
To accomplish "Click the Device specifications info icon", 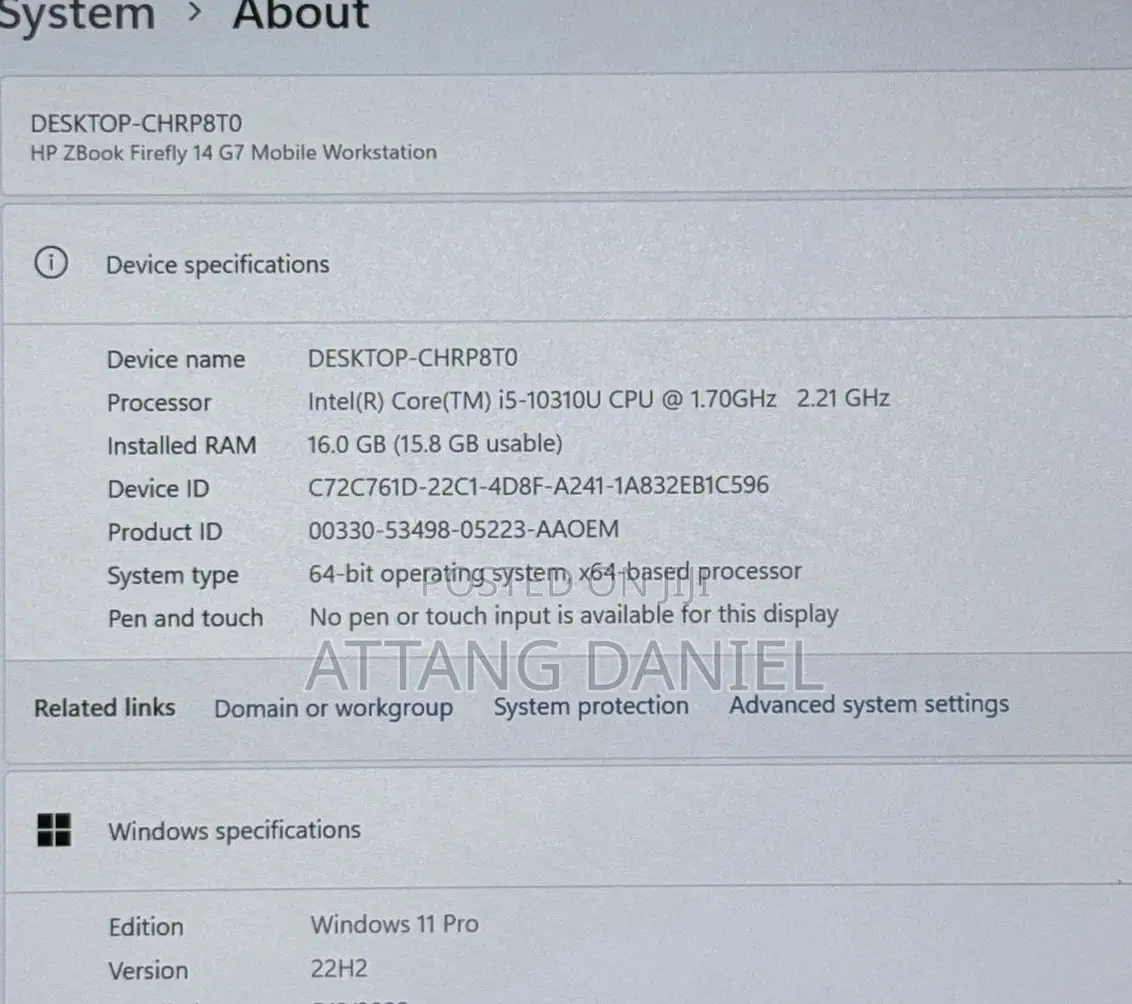I will (51, 263).
